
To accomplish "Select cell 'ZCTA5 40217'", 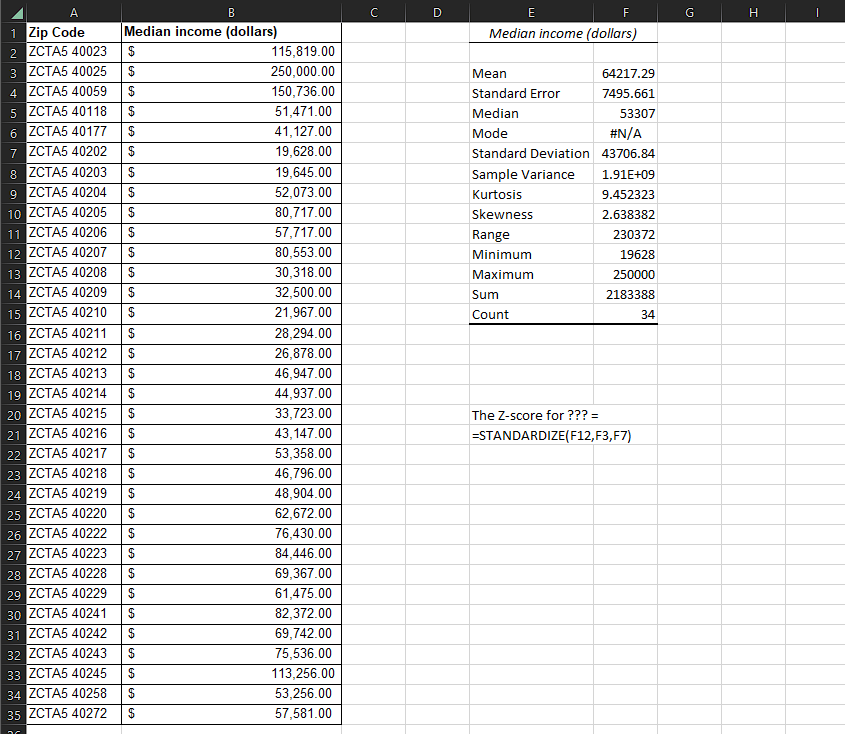I will [74, 454].
